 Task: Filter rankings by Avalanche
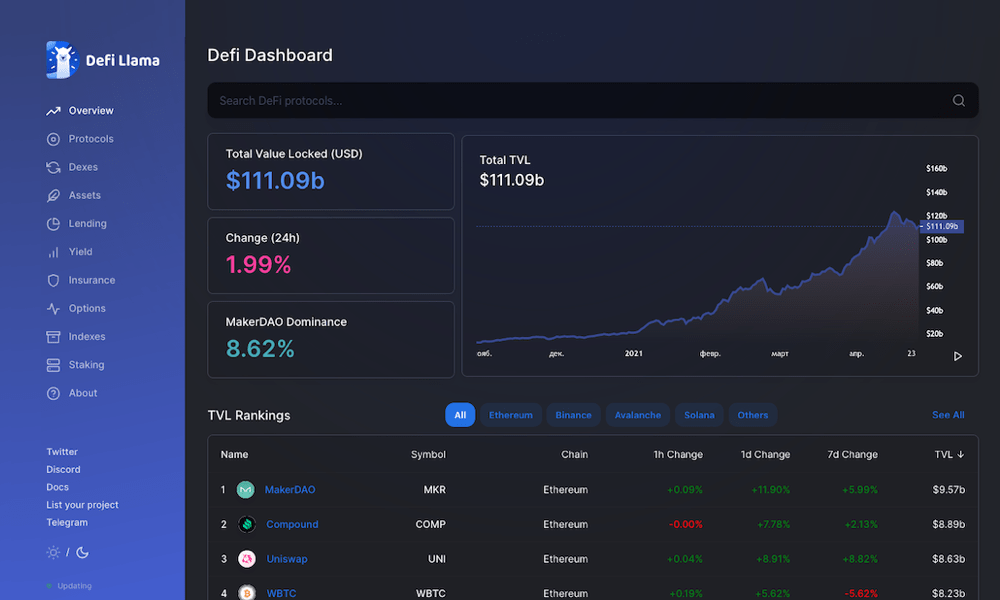(638, 415)
